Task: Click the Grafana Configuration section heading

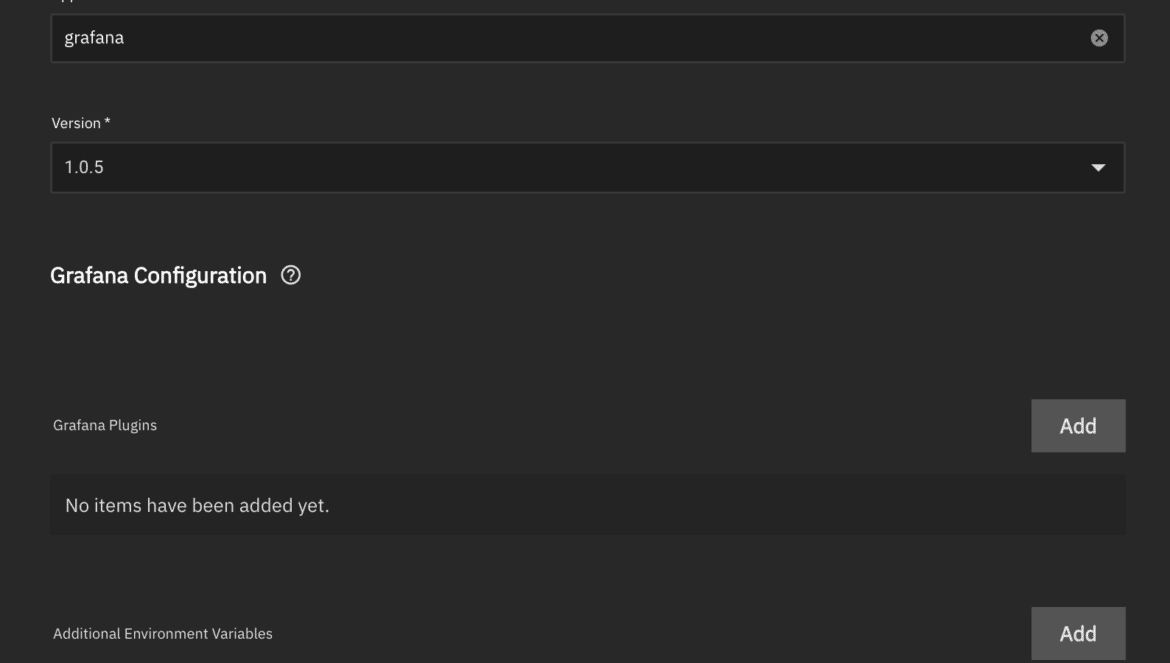Action: click(158, 276)
